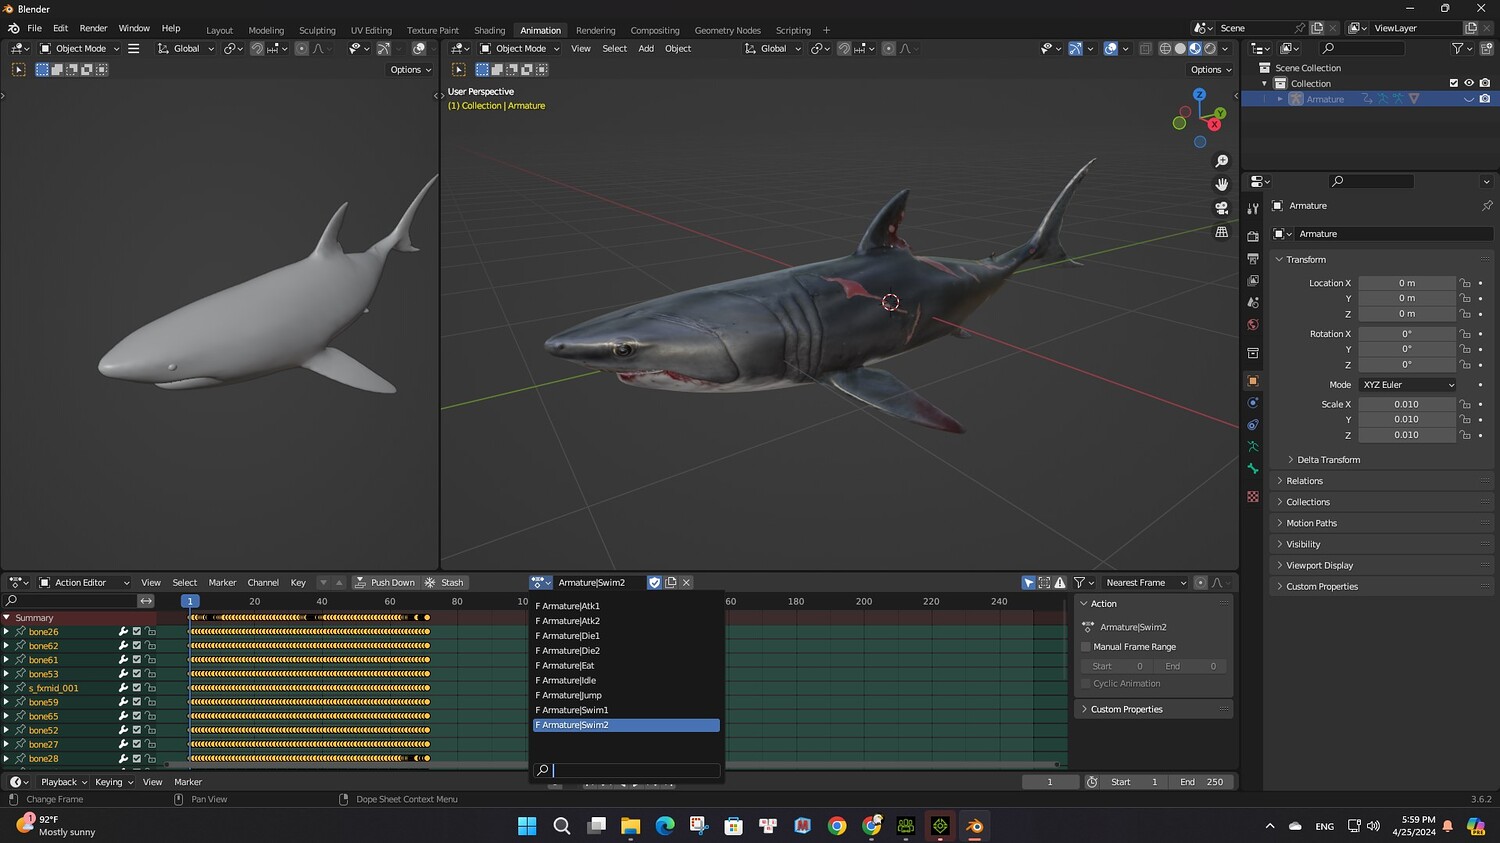Viewport: 1500px width, 843px height.
Task: Hide Collection with eye icon in outliner
Action: pyautogui.click(x=1469, y=83)
